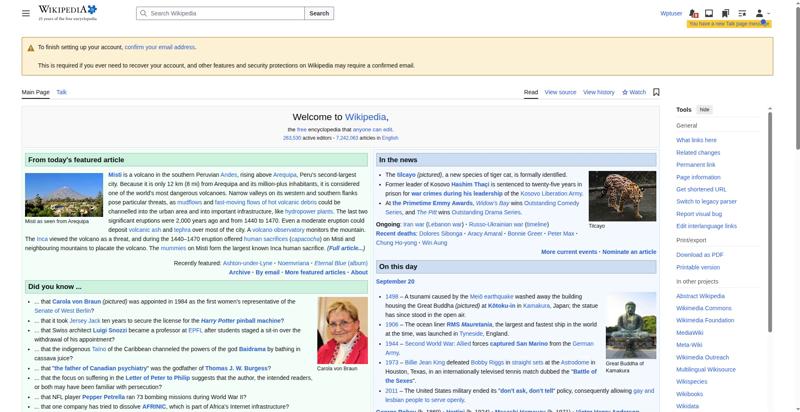
Task: Open the Hashim Thaçi news link
Action: (x=470, y=185)
